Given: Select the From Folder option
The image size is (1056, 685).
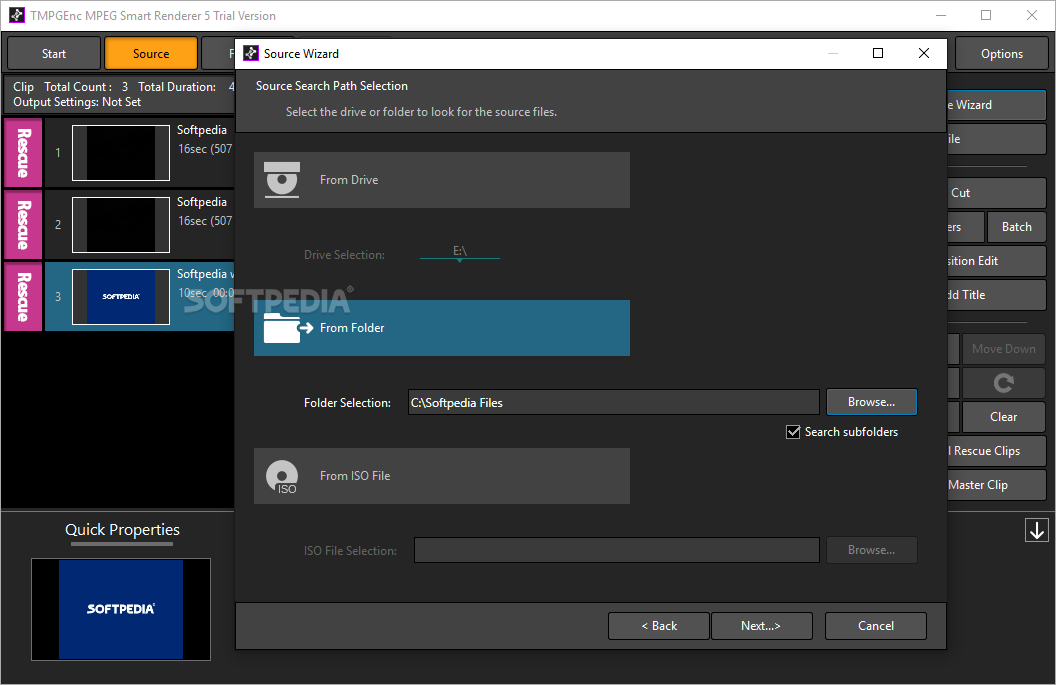Looking at the screenshot, I should pyautogui.click(x=442, y=328).
